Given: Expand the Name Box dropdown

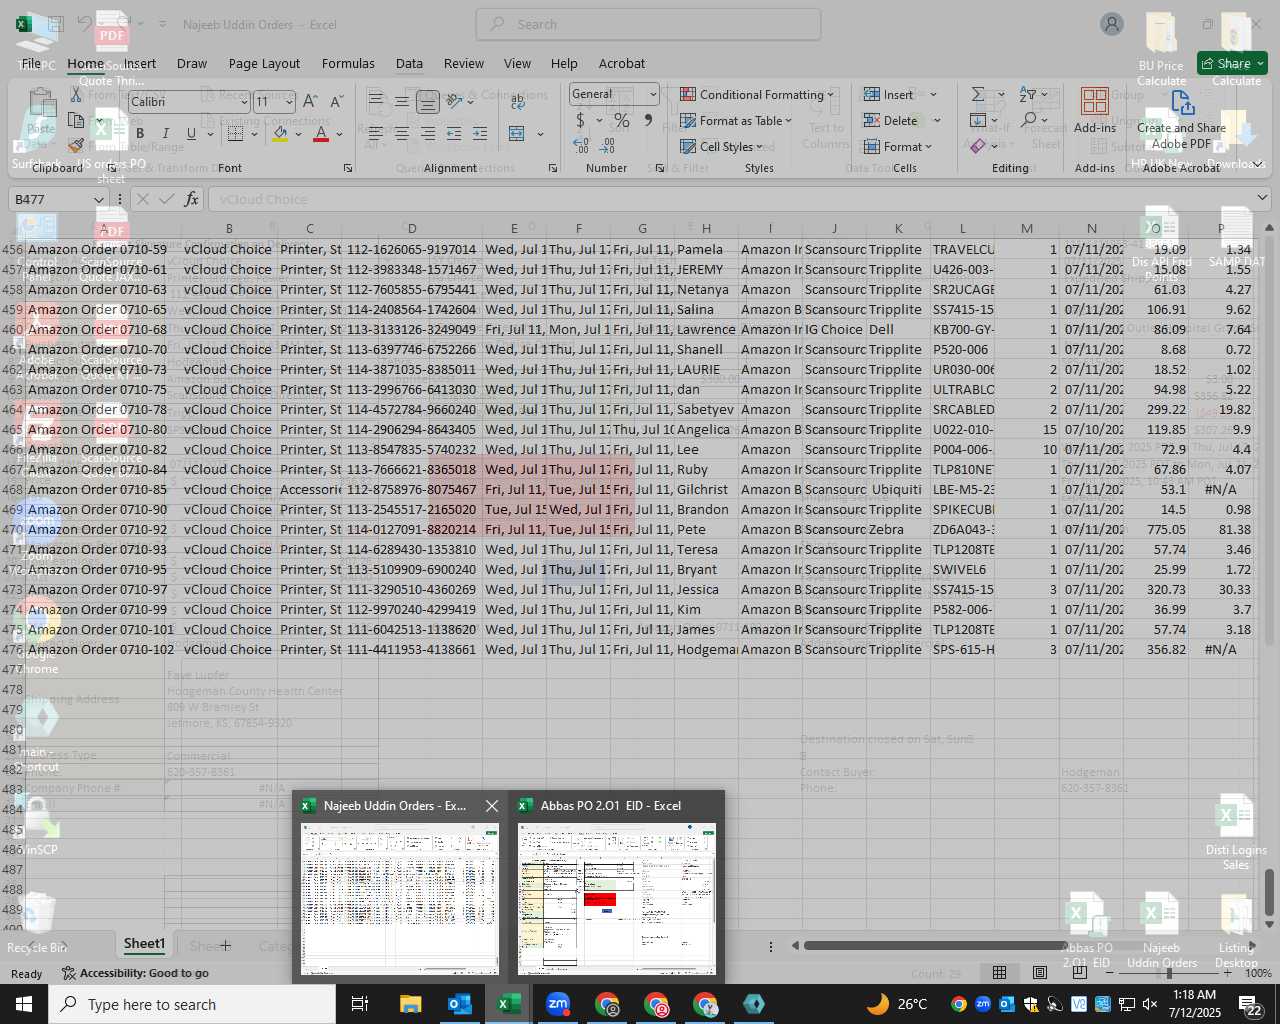Looking at the screenshot, I should [98, 199].
